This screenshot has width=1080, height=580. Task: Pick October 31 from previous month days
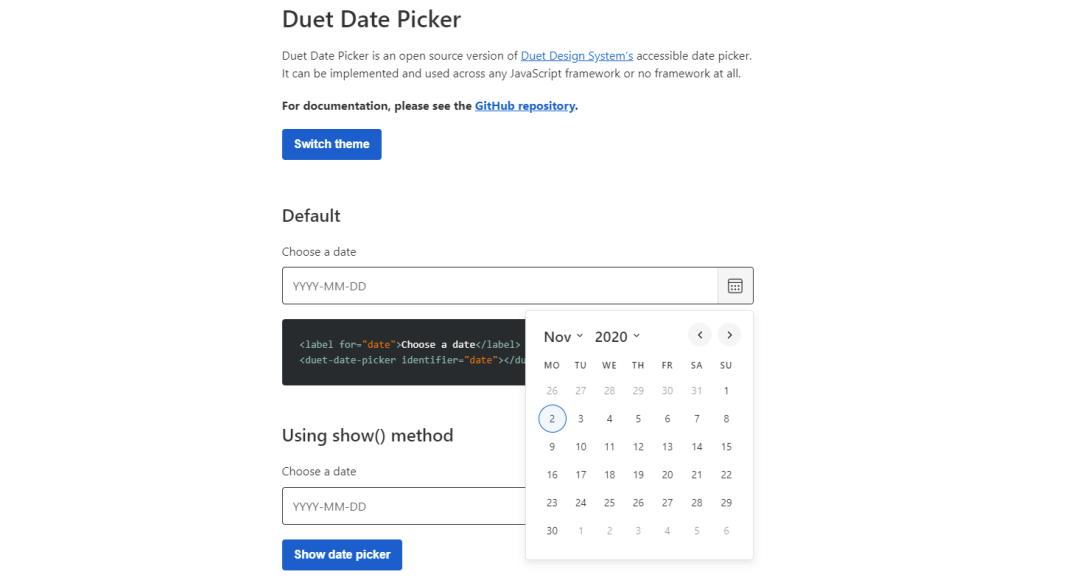click(697, 391)
